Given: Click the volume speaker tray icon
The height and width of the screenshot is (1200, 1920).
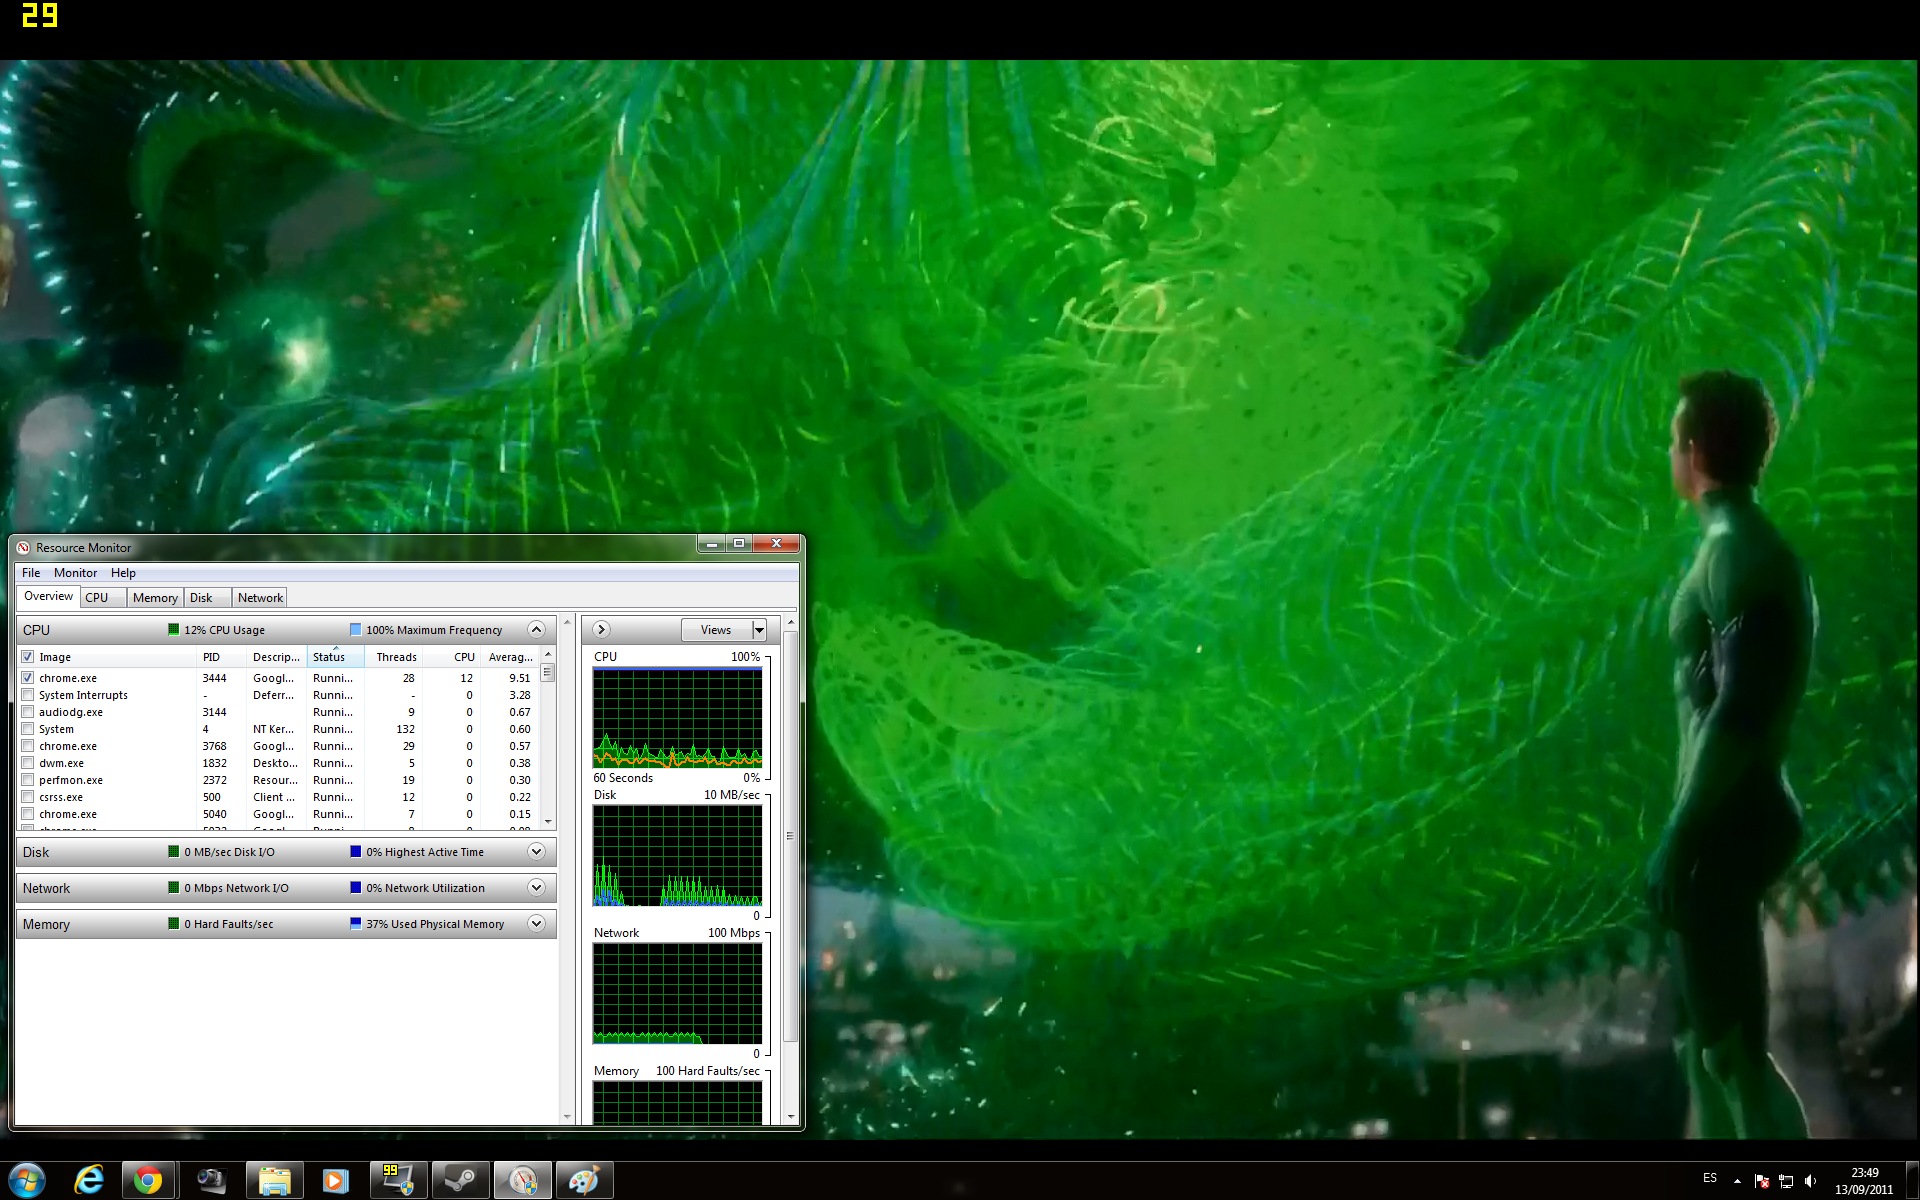Looking at the screenshot, I should (1810, 1181).
